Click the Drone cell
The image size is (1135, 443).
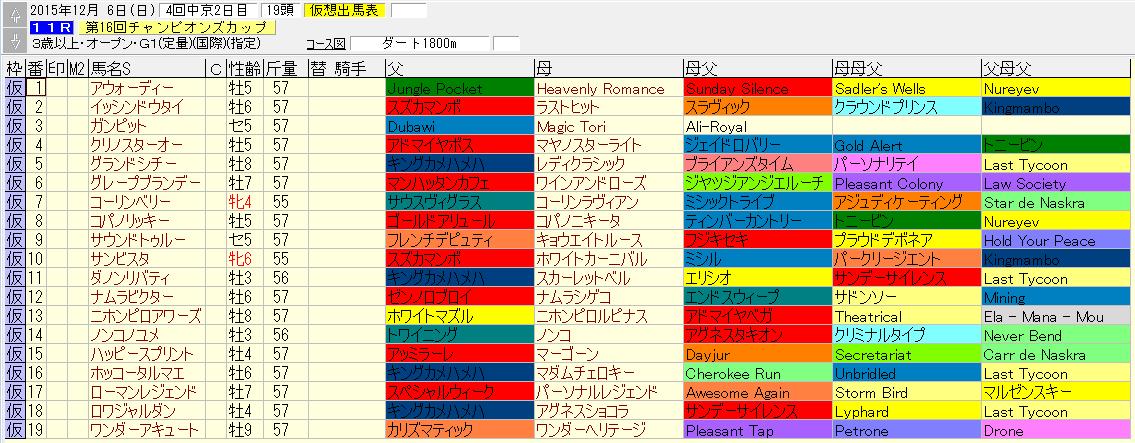click(x=1055, y=430)
